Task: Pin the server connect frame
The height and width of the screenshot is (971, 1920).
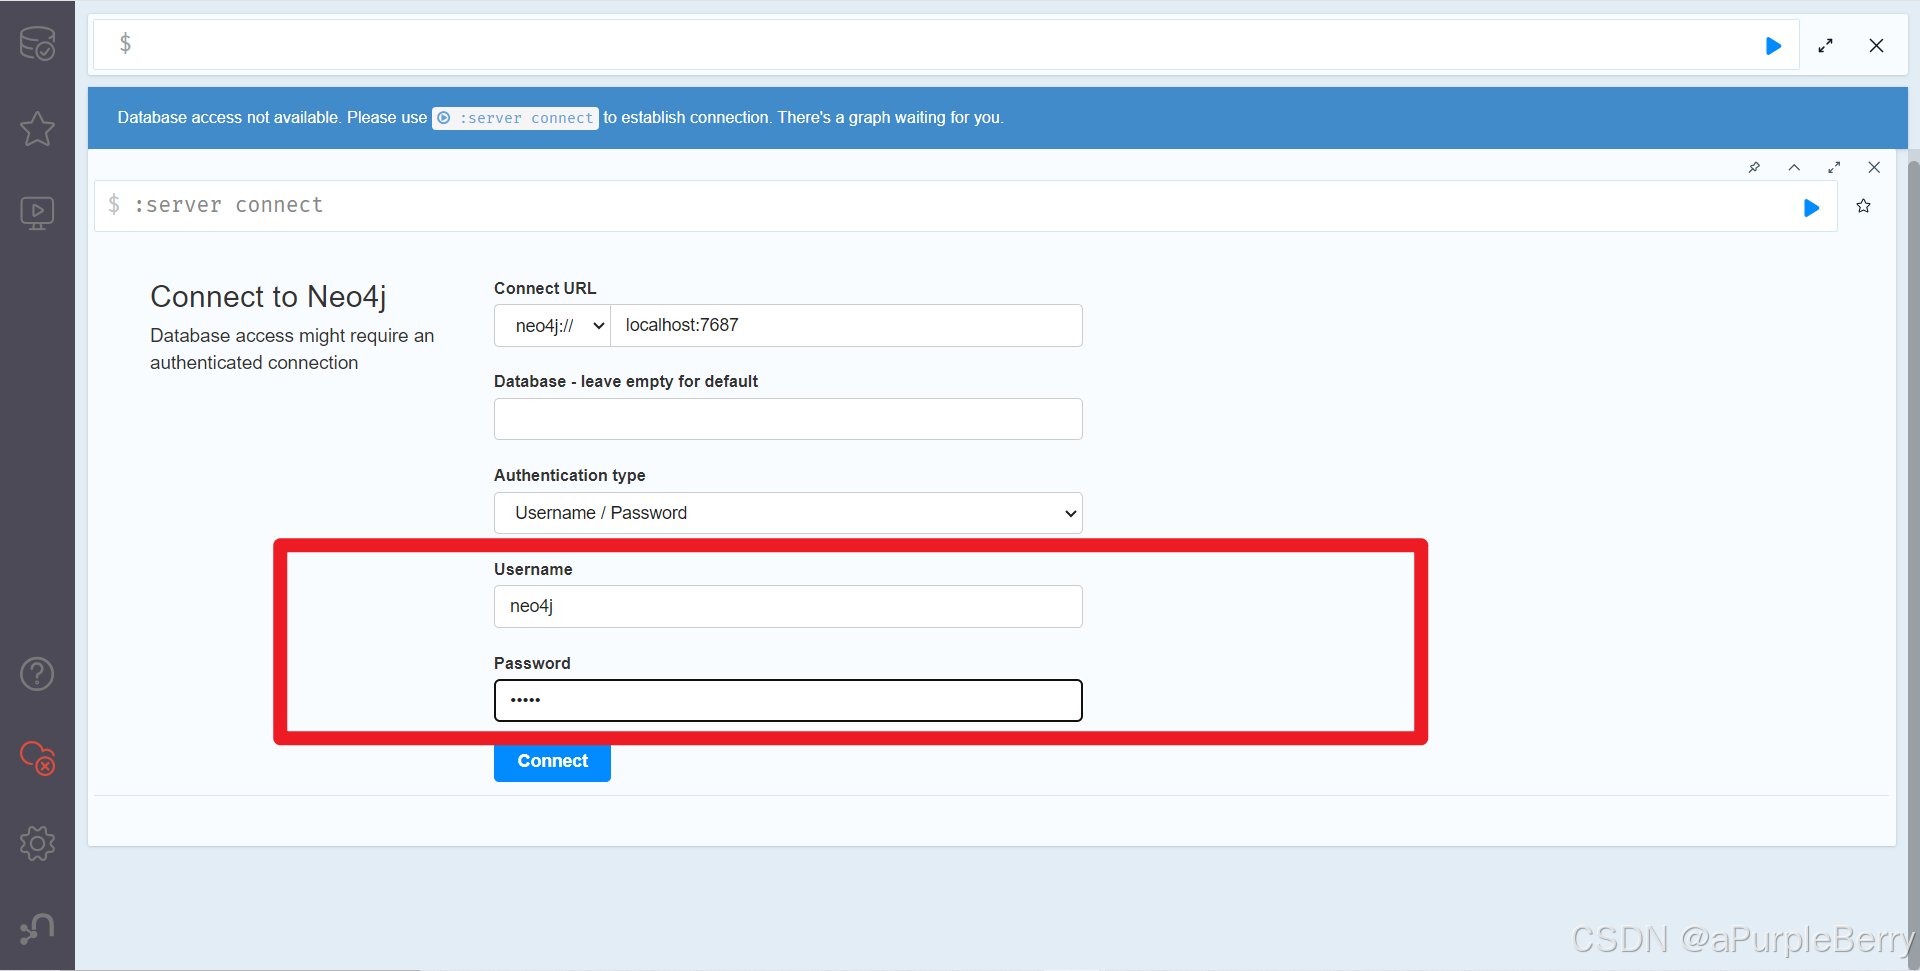Action: point(1754,167)
